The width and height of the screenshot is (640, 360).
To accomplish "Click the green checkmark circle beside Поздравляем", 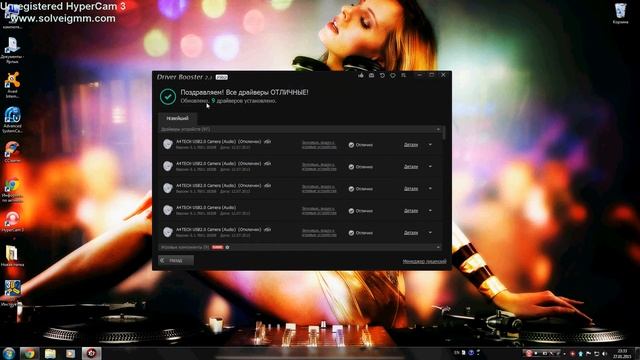I will point(168,97).
